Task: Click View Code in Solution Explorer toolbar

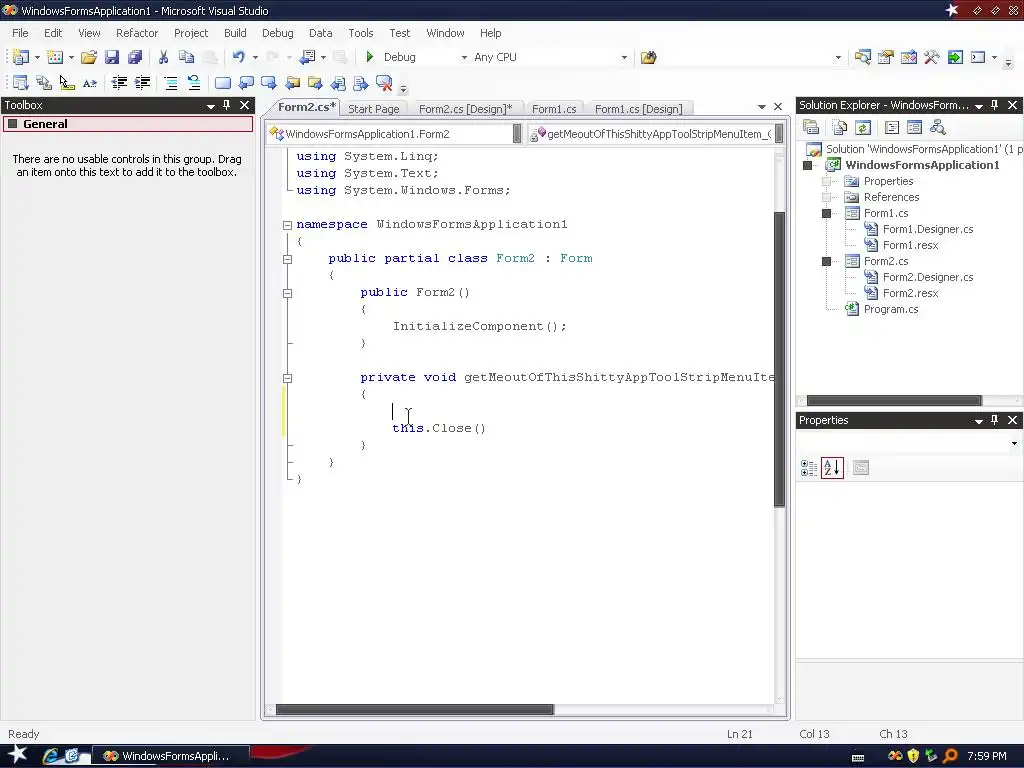Action: (x=891, y=127)
